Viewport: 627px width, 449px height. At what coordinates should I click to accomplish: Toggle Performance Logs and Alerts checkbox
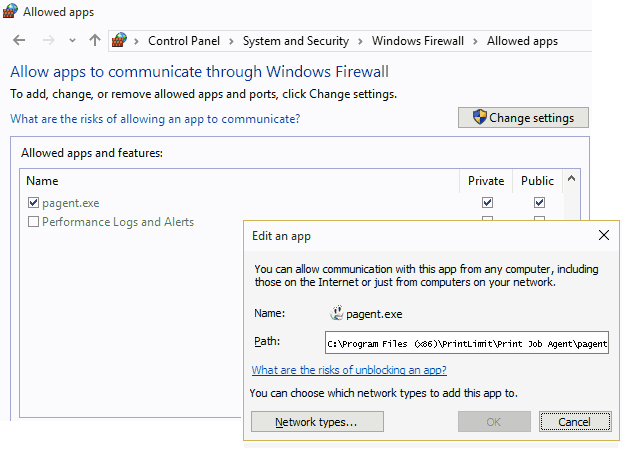(x=33, y=222)
